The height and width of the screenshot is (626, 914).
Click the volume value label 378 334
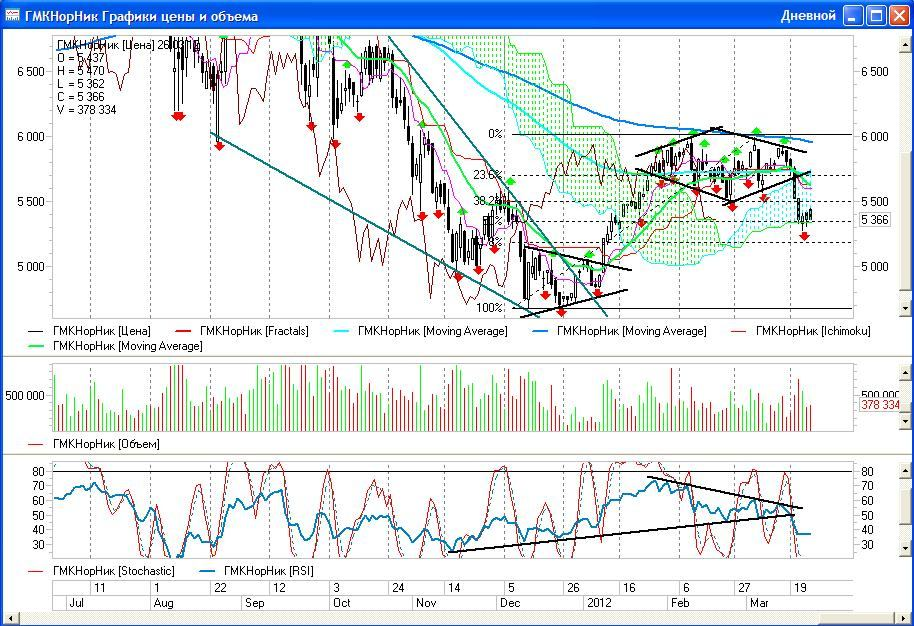pos(880,405)
